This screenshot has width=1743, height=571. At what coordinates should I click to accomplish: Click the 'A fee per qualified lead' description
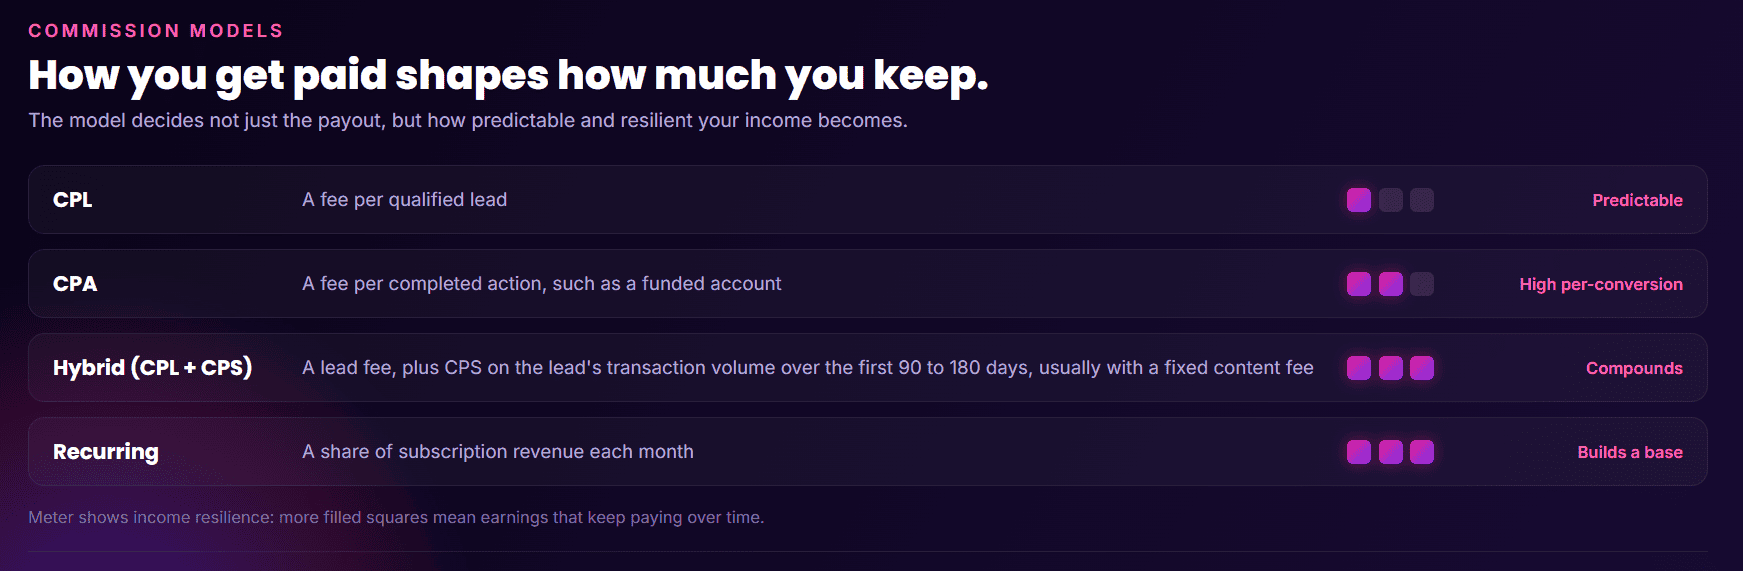(x=405, y=200)
